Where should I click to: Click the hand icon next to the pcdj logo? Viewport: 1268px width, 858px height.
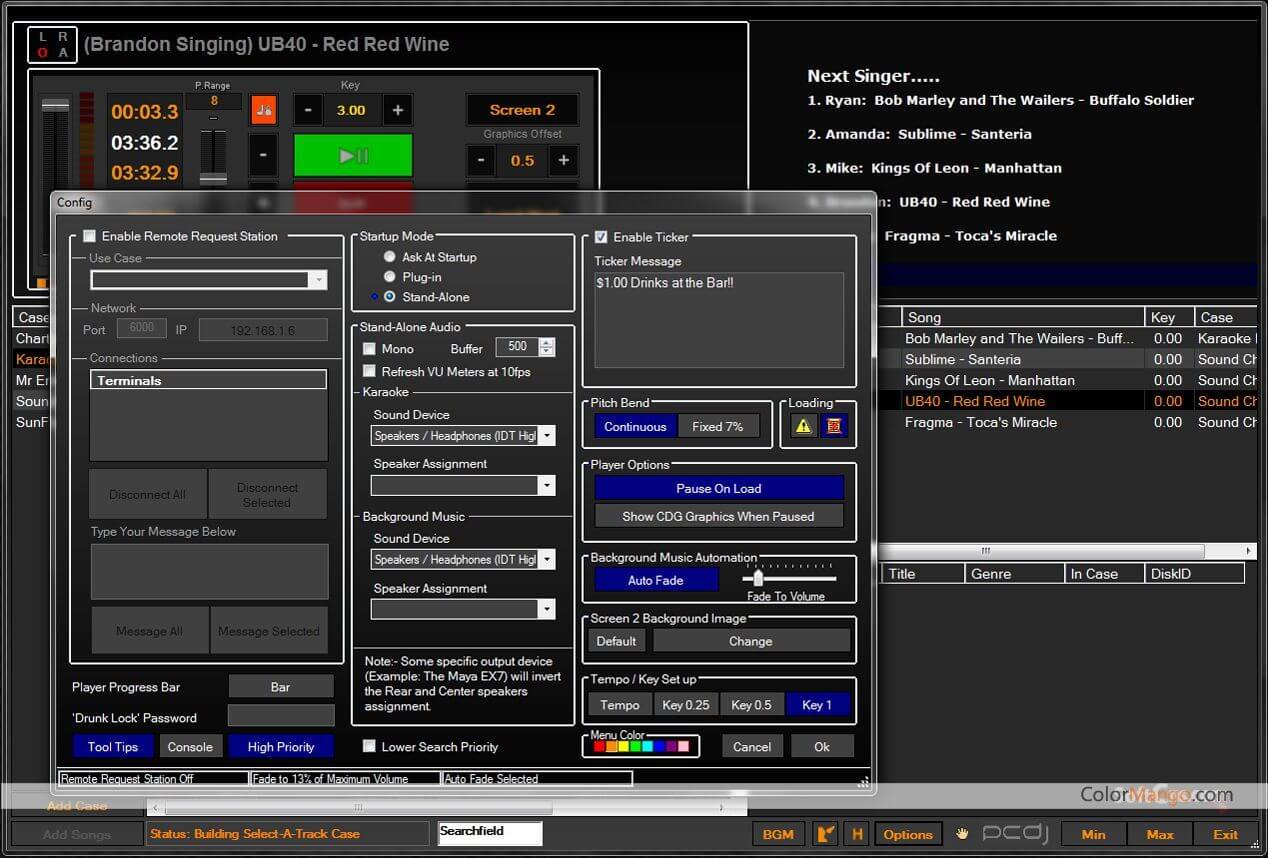click(x=961, y=833)
